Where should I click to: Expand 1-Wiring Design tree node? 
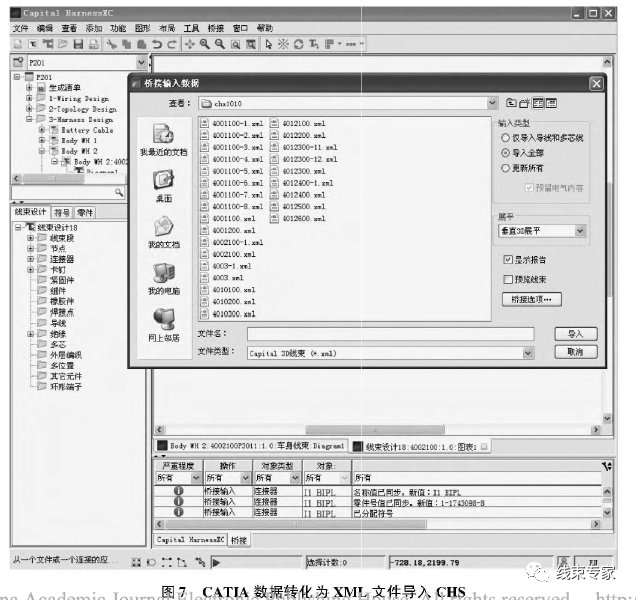click(x=29, y=98)
